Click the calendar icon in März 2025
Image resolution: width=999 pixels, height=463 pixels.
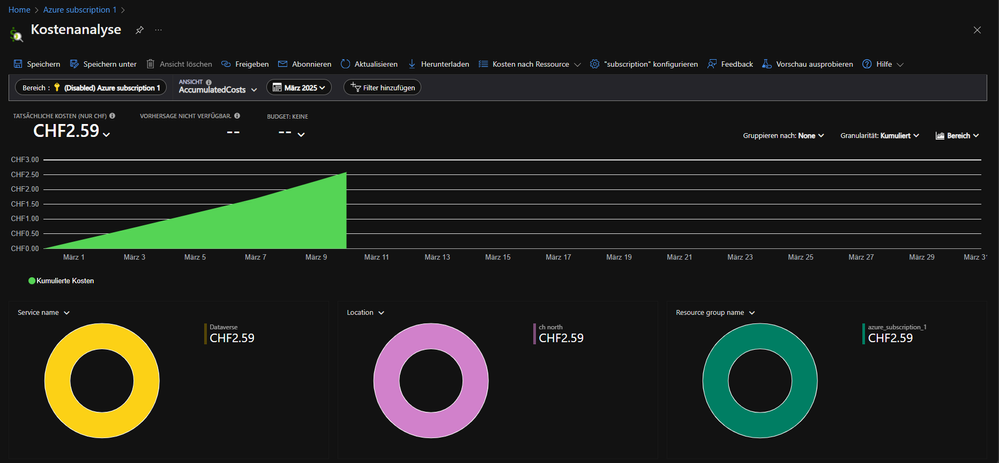277,87
